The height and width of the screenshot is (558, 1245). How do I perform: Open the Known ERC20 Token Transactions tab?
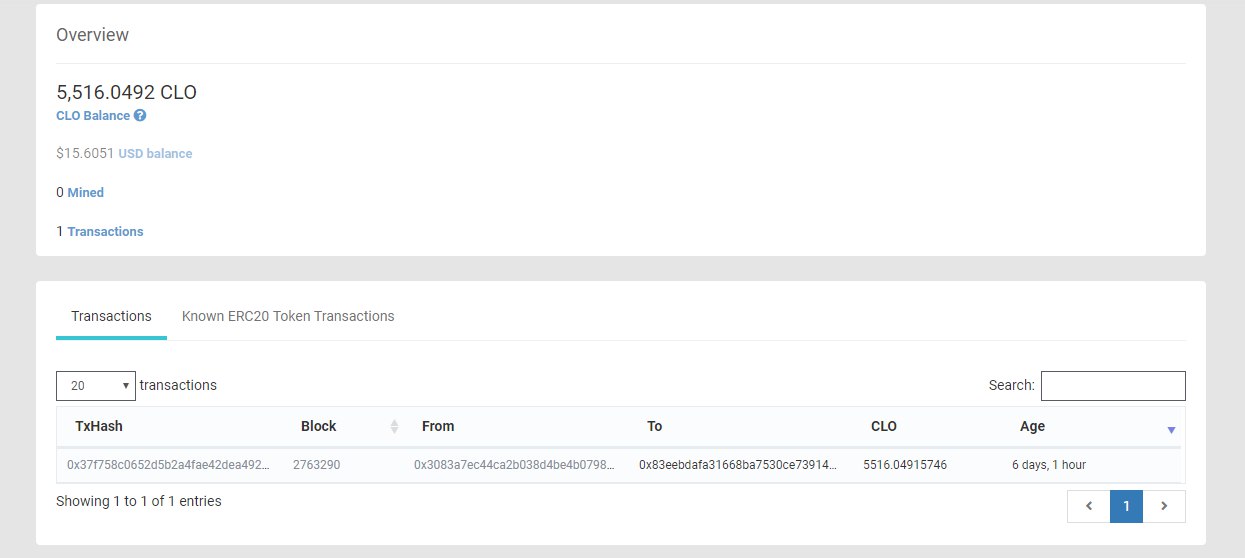coord(288,316)
